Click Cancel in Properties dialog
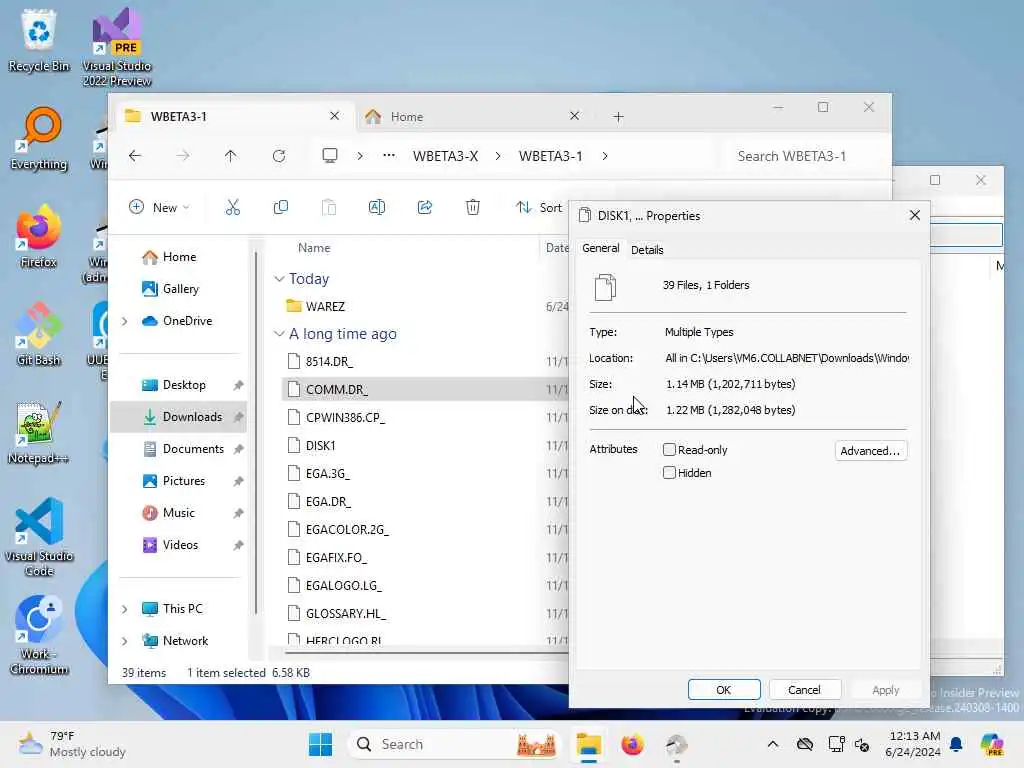 coord(804,690)
